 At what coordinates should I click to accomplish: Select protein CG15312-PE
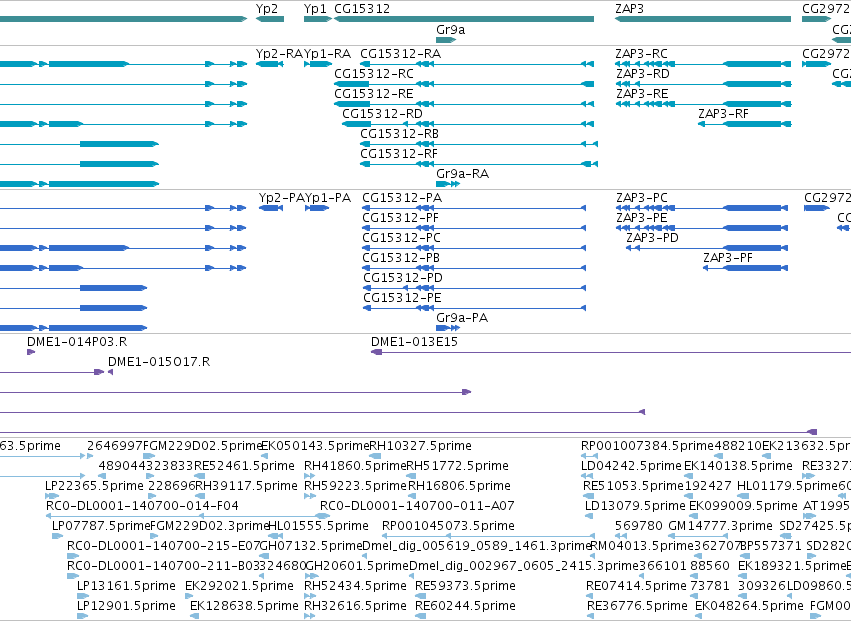point(474,308)
